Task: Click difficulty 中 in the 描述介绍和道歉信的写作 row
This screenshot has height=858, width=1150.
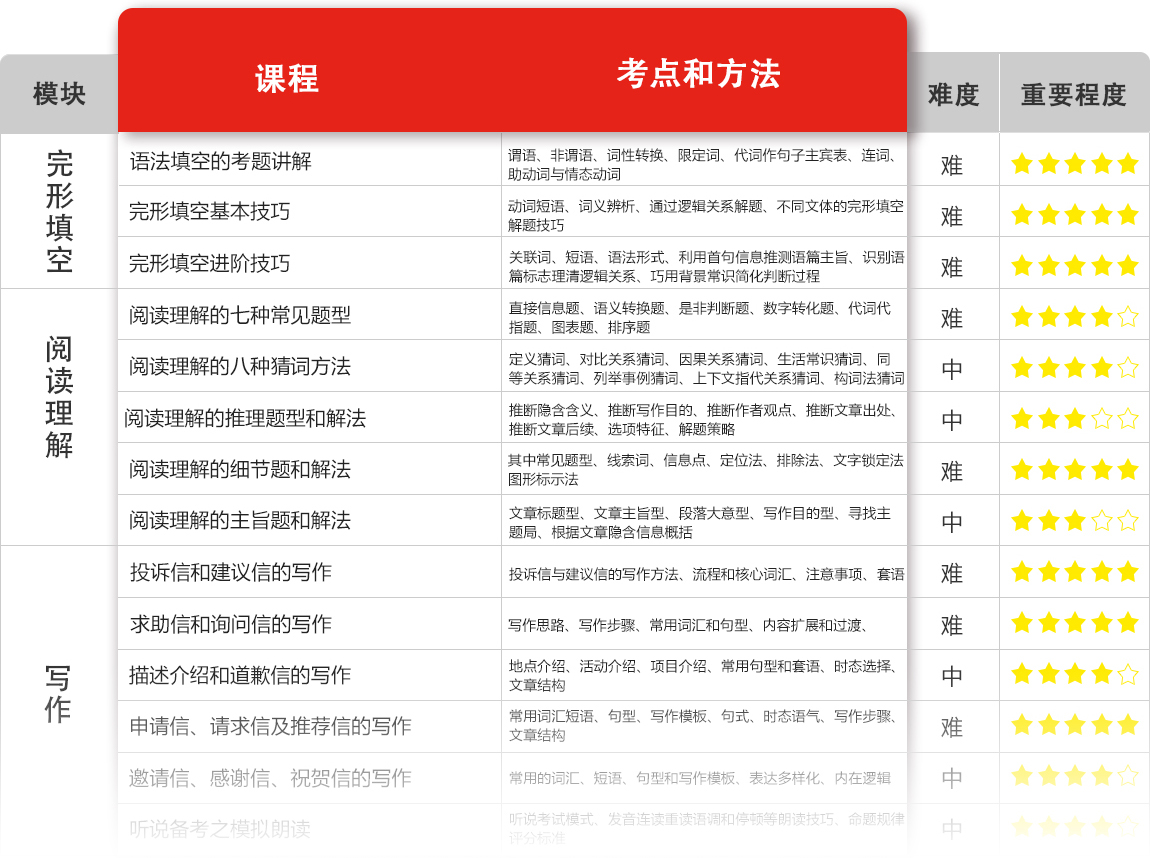Action: [952, 676]
